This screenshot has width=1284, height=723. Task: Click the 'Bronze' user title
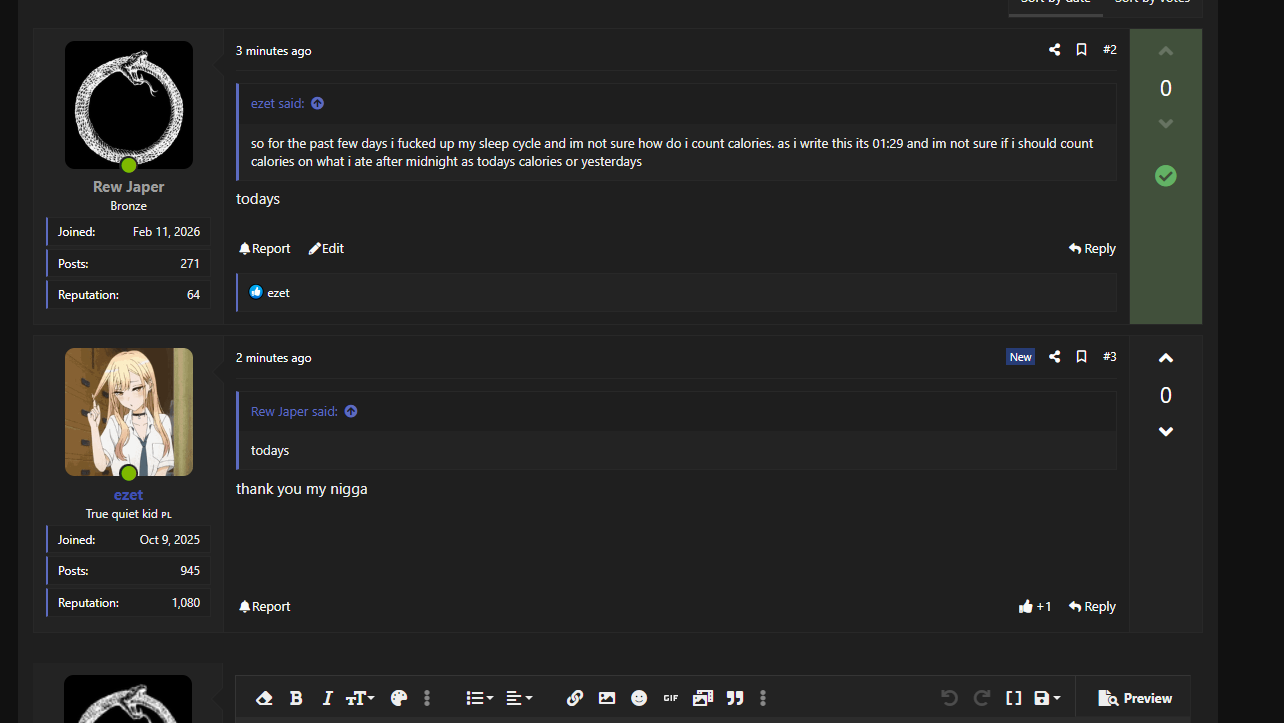(x=129, y=206)
